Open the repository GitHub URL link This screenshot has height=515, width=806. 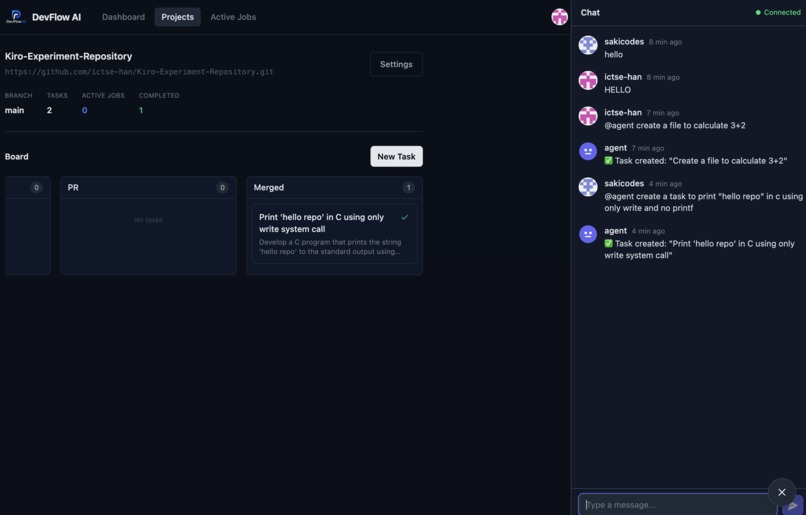click(x=139, y=72)
